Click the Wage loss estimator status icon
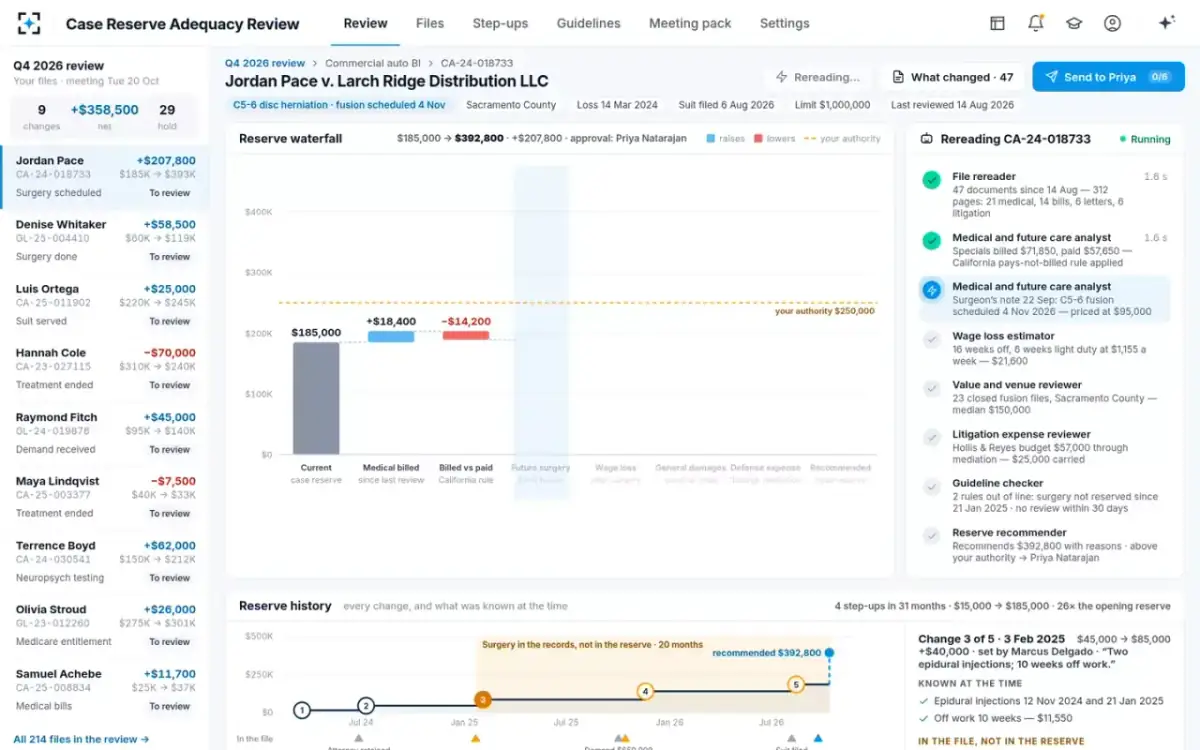 pos(932,340)
